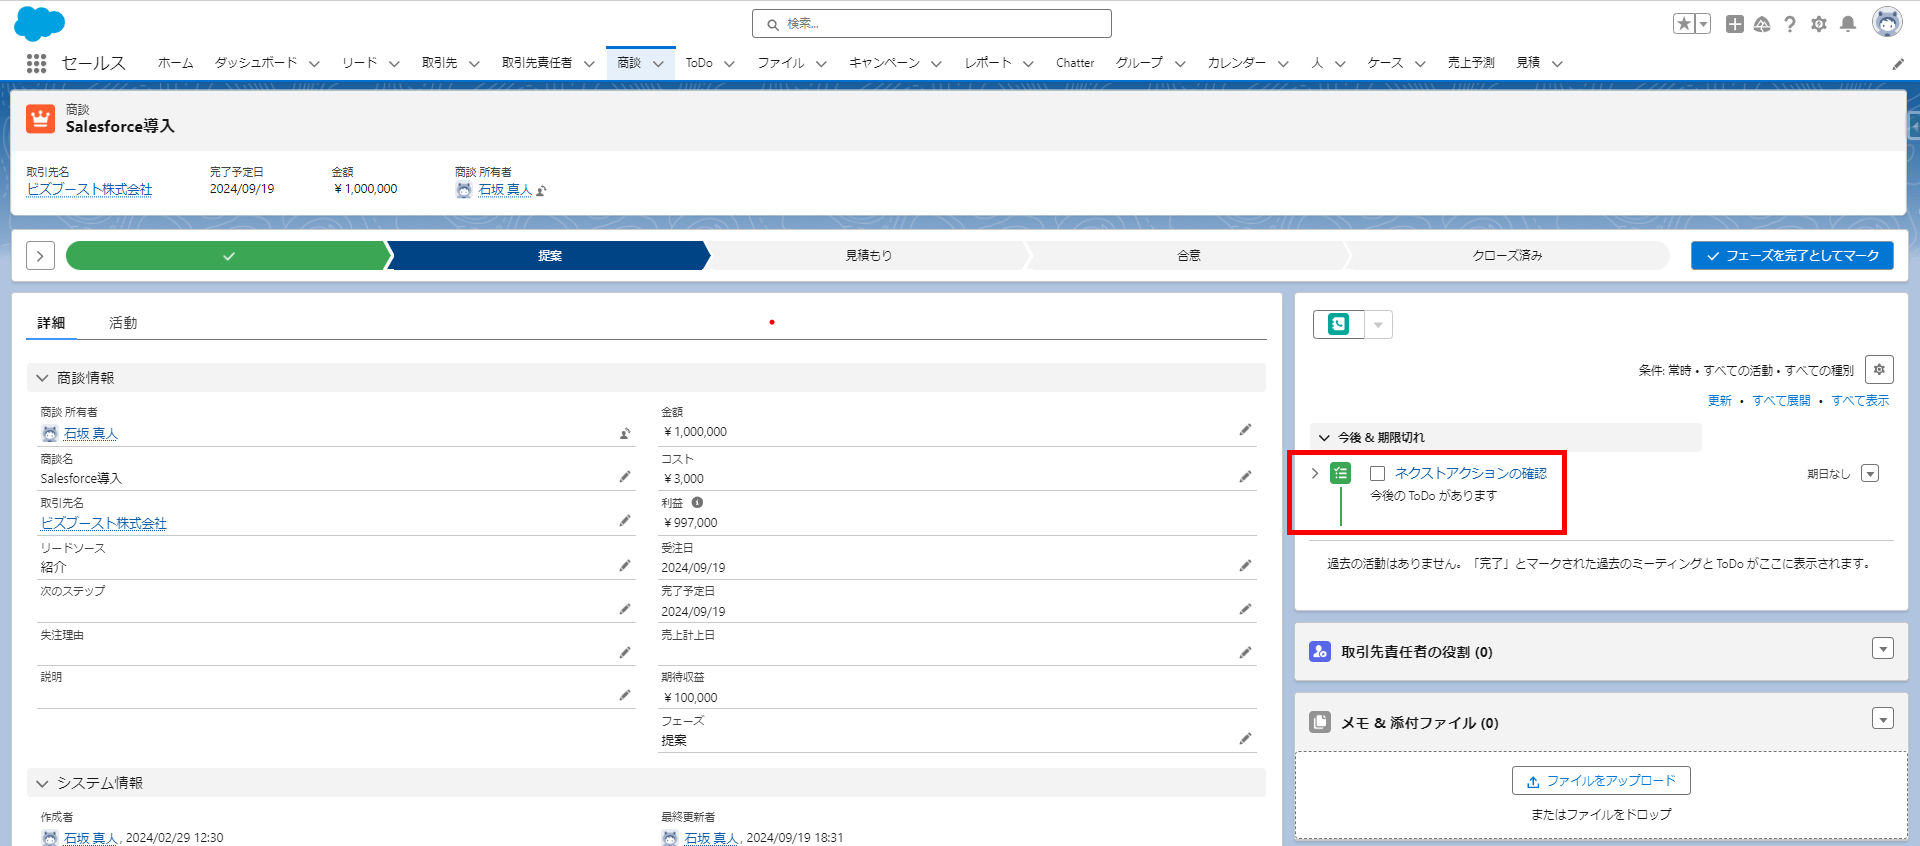Open 取引先責任者の役割 card dropdown

coord(1883,649)
